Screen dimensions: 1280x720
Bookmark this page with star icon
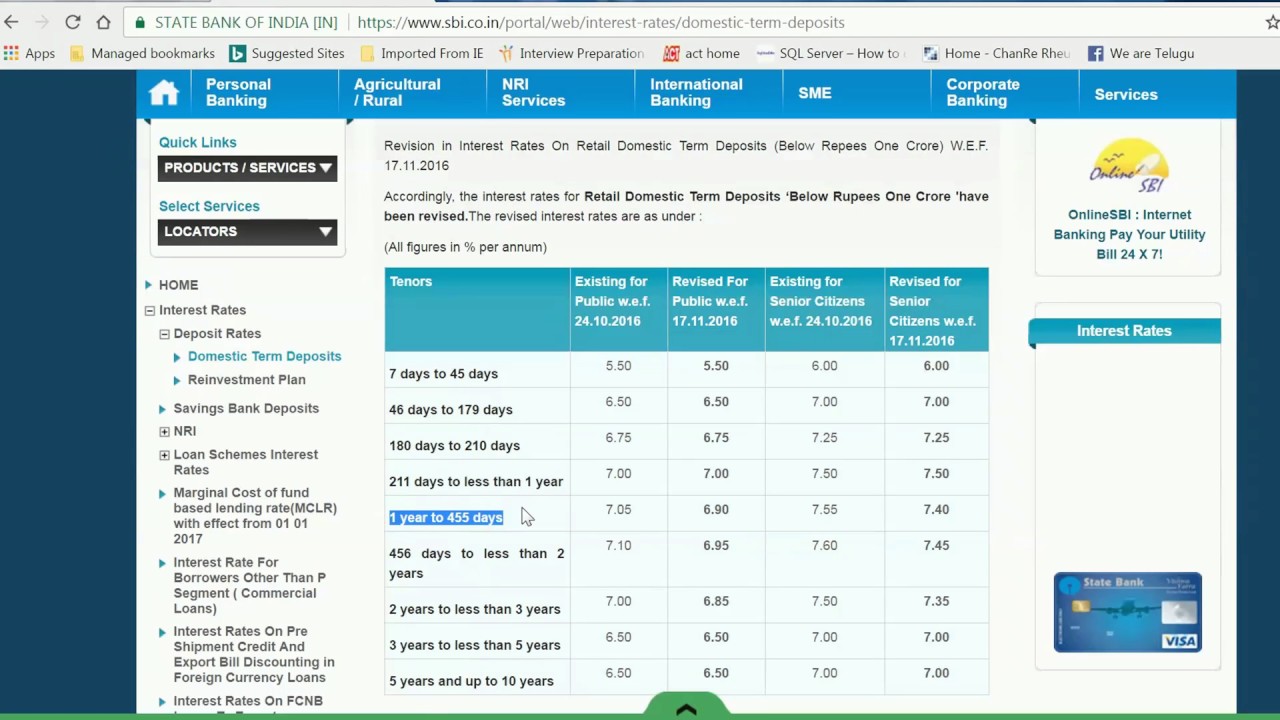pos(1272,22)
